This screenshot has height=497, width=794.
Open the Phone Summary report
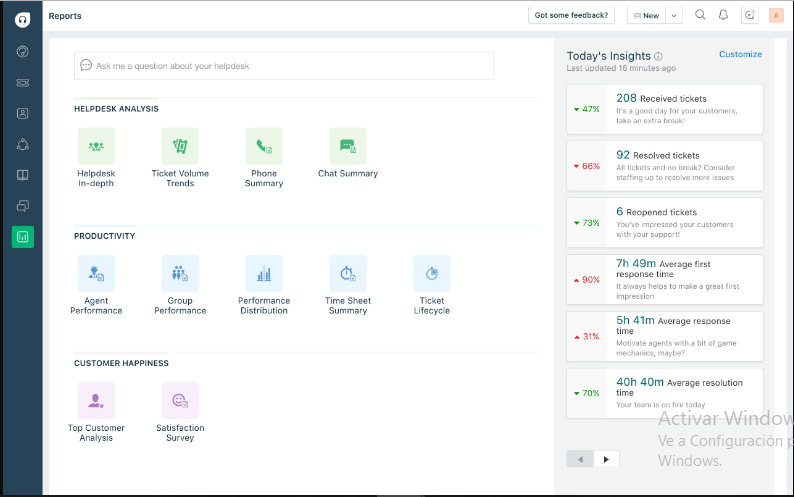pyautogui.click(x=264, y=146)
